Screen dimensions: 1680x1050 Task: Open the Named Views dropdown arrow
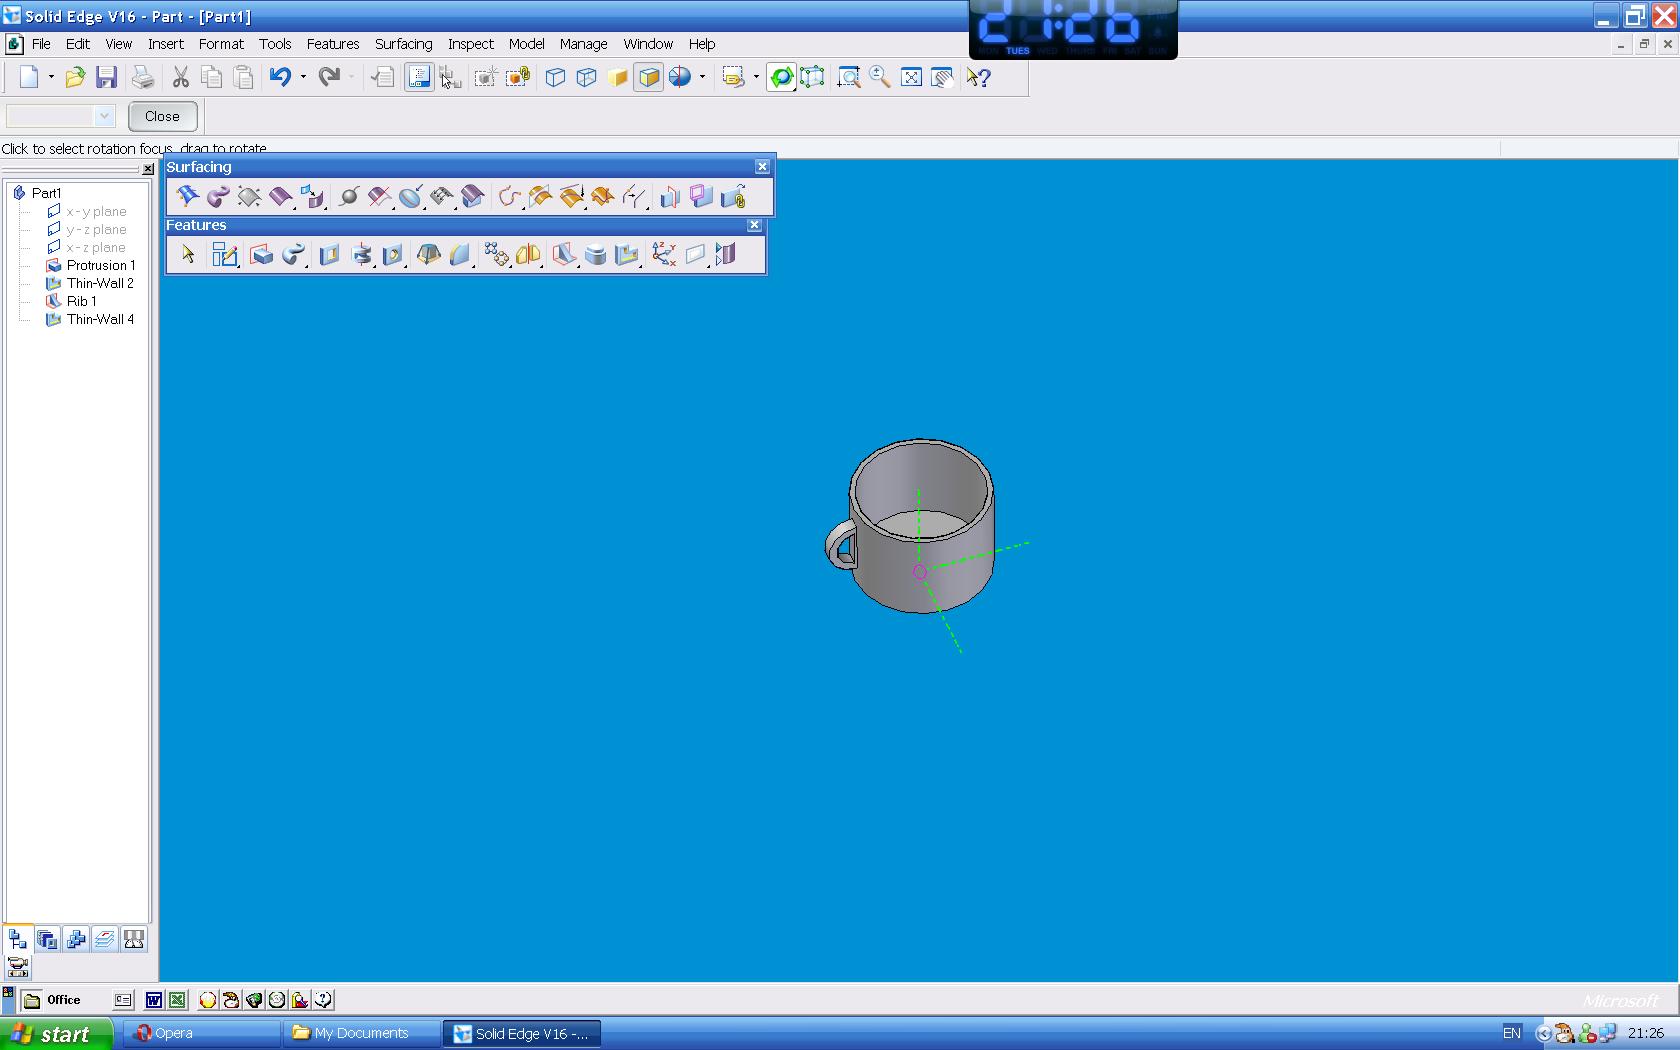[x=756, y=77]
